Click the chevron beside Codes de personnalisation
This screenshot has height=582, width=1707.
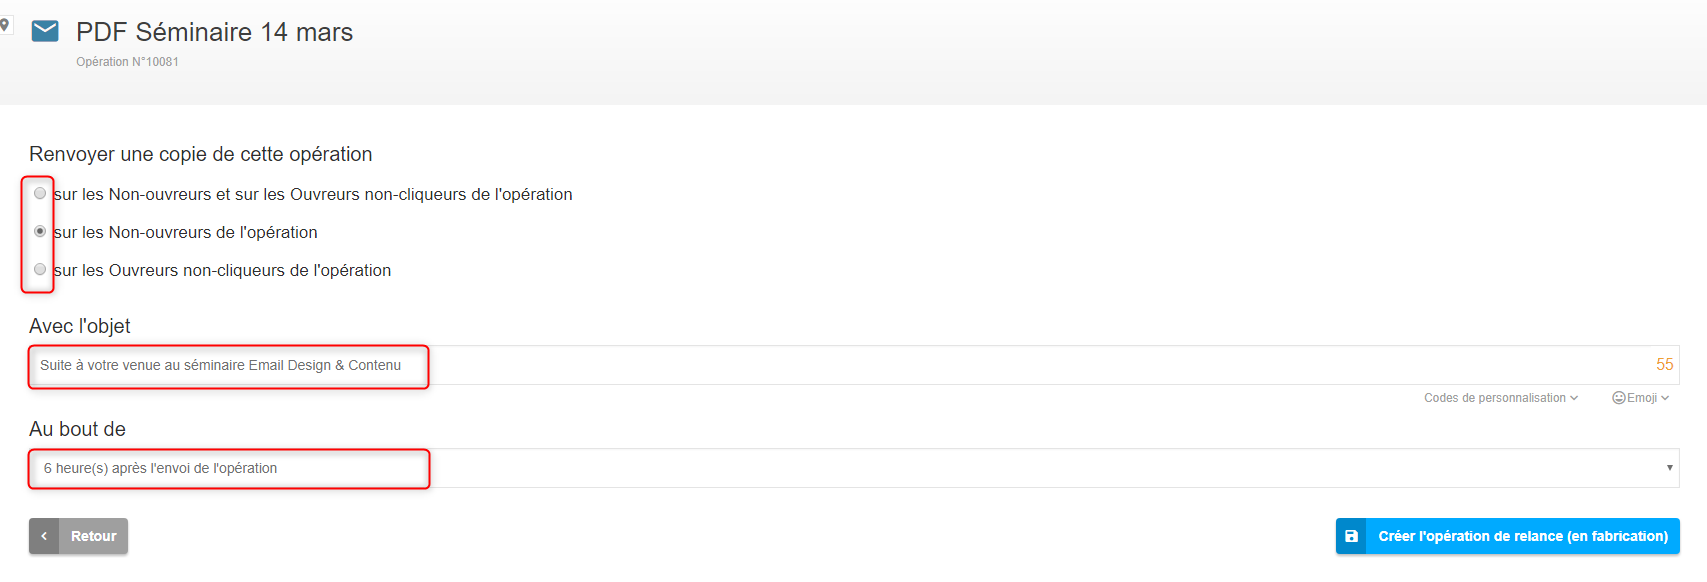[x=1574, y=398]
